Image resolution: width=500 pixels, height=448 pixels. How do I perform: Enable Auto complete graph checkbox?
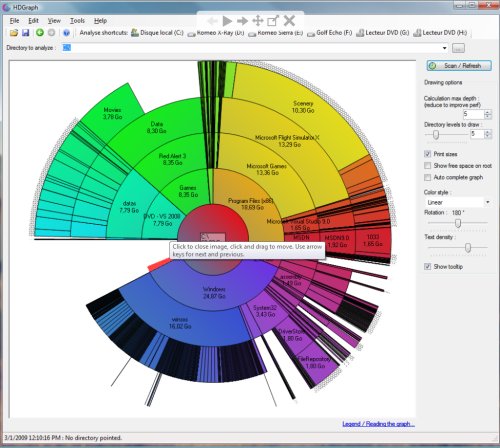[428, 177]
